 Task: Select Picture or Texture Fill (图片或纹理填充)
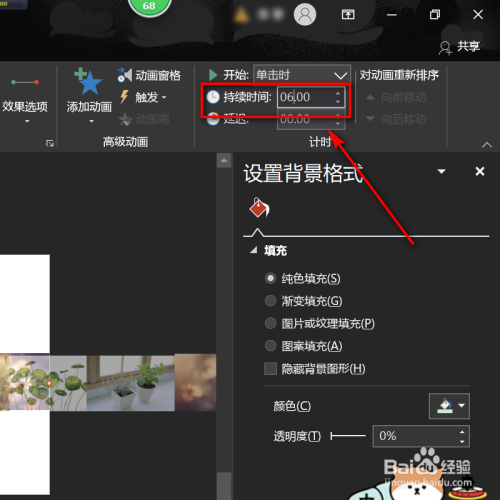(x=270, y=323)
